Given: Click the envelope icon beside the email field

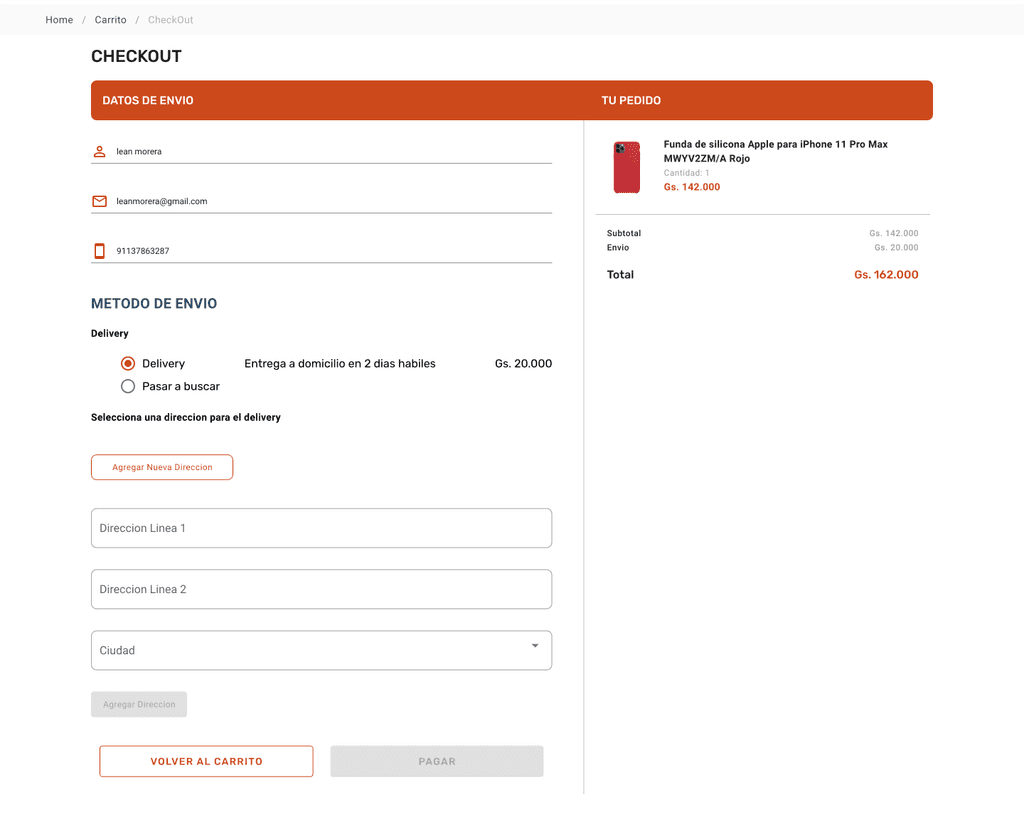Looking at the screenshot, I should click(99, 201).
